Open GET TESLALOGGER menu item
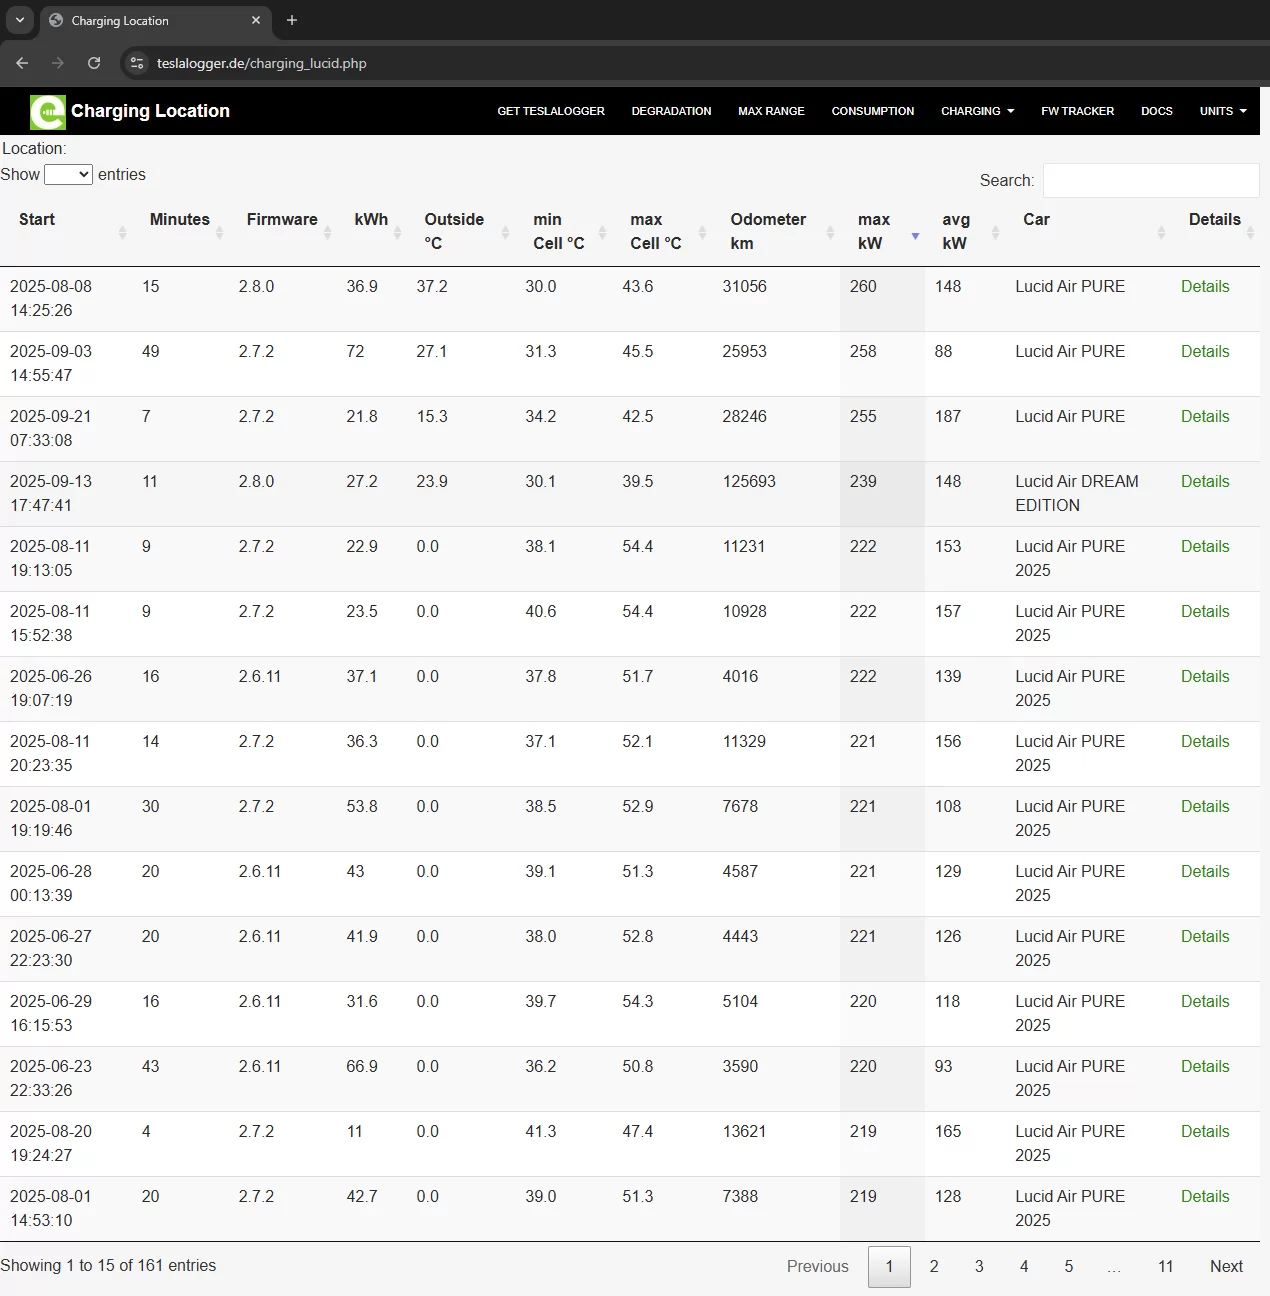1270x1296 pixels. pos(551,111)
